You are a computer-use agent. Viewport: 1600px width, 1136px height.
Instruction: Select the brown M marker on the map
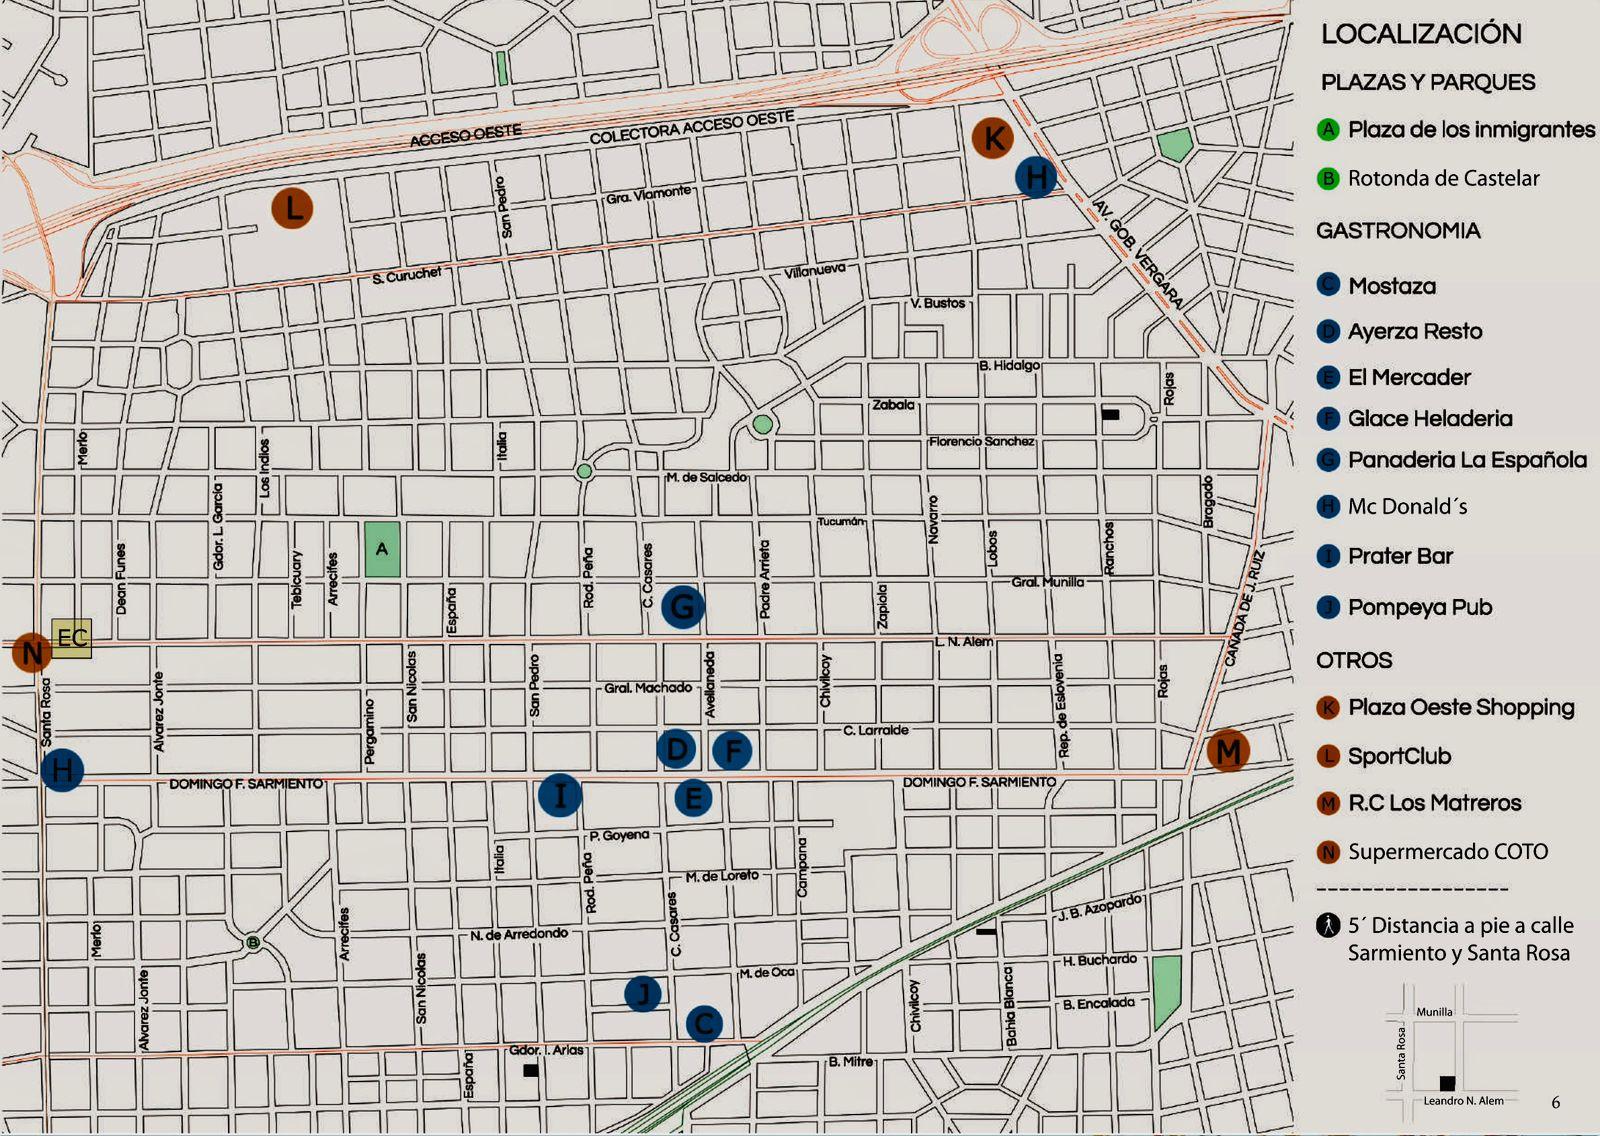1228,750
